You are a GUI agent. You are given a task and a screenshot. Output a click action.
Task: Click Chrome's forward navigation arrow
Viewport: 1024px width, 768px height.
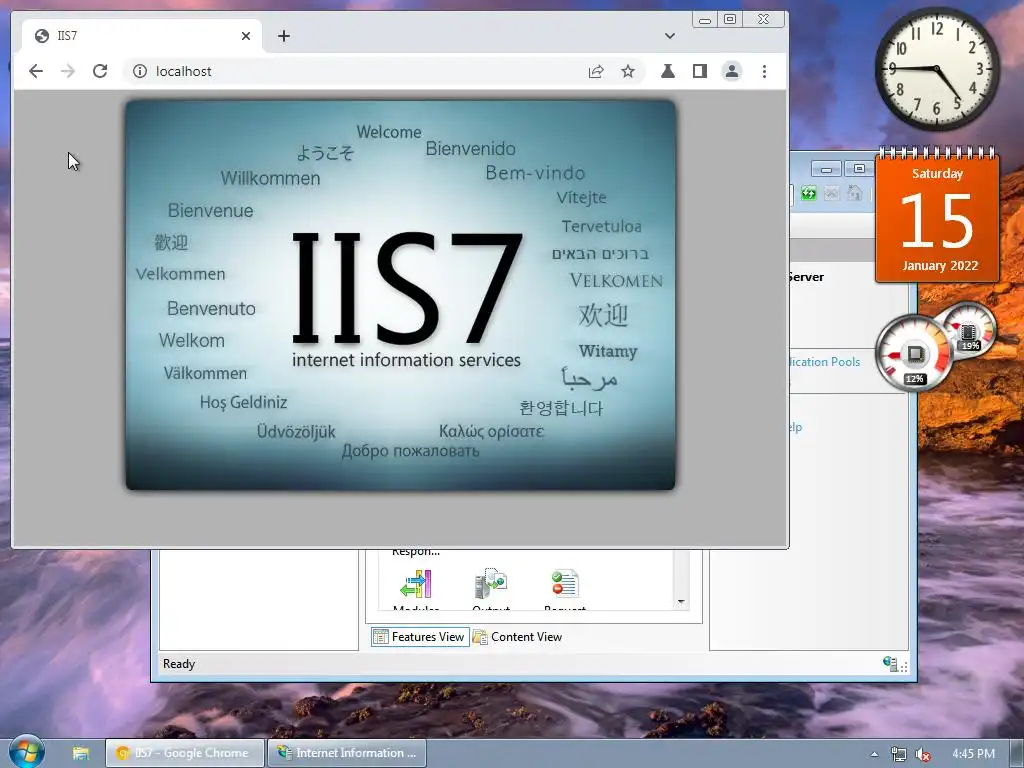[x=67, y=71]
